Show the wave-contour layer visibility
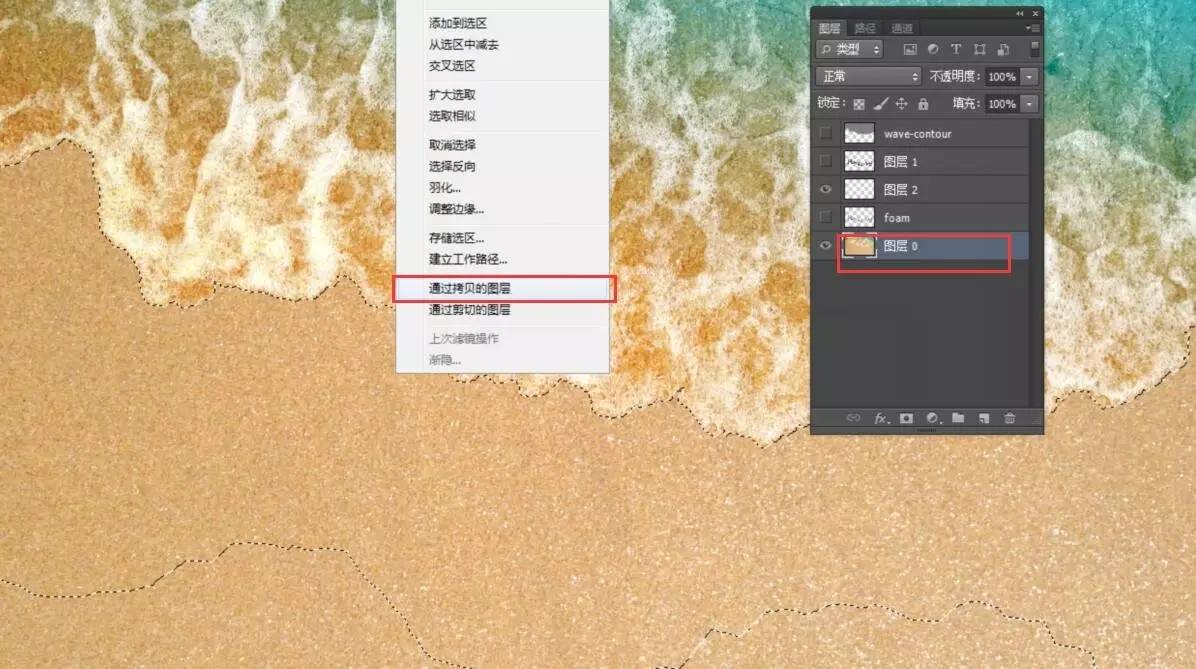 [x=825, y=134]
